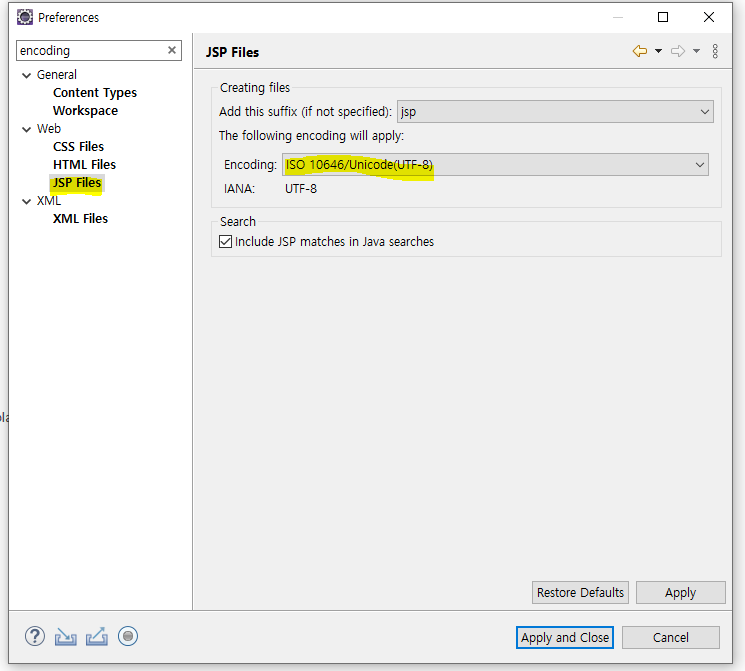This screenshot has width=745, height=671.
Task: Select JSP Files preferences page
Action: 77,182
